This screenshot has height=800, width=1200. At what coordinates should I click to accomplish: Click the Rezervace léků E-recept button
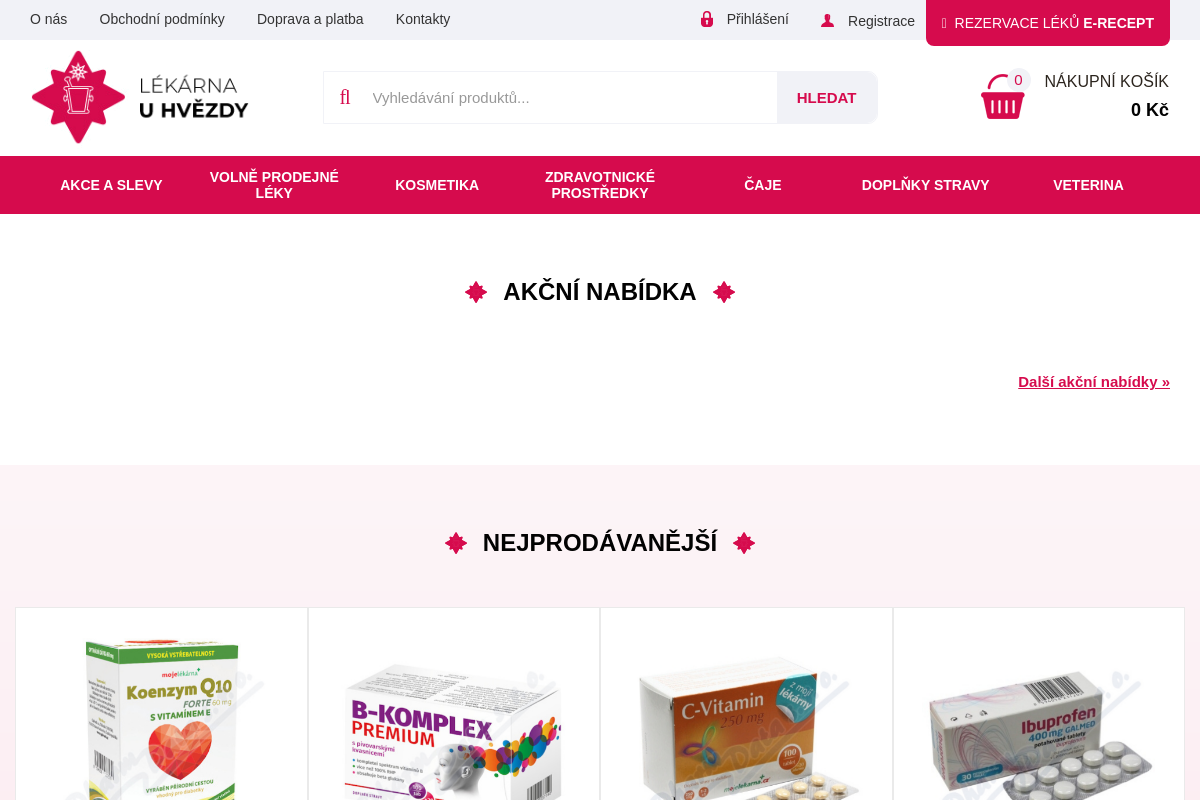pyautogui.click(x=1048, y=22)
